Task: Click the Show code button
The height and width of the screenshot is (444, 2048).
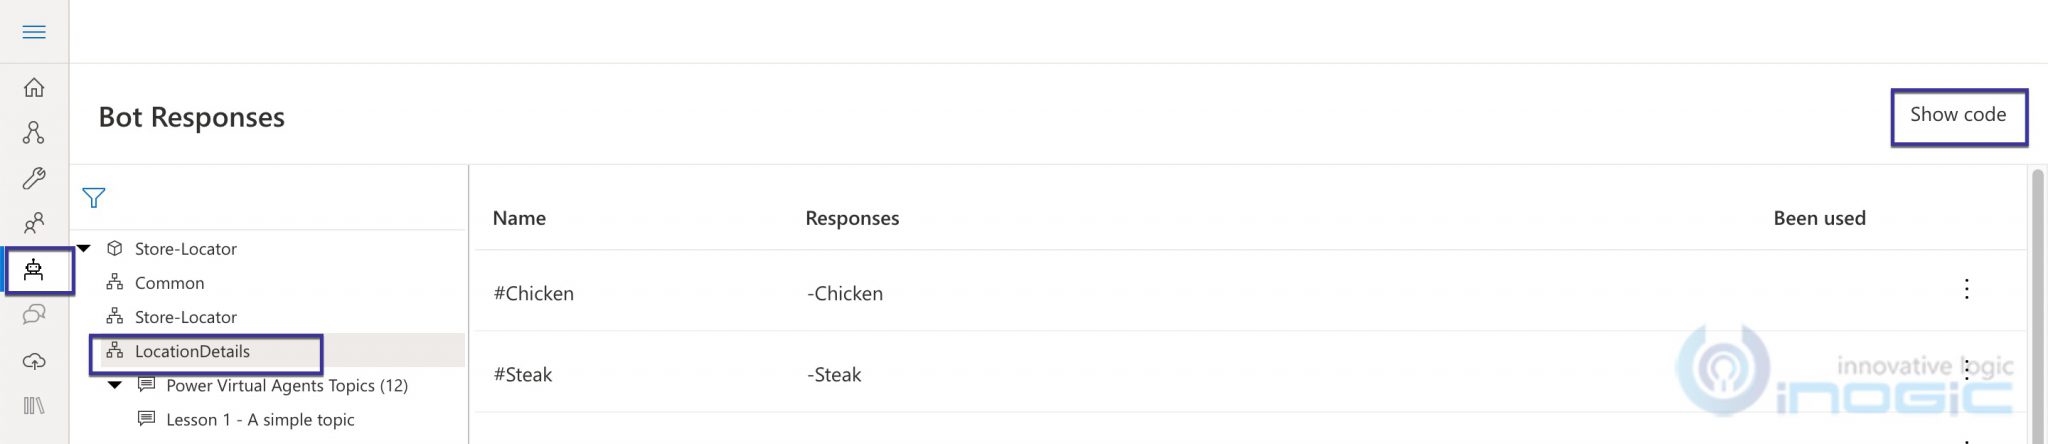Action: [x=1957, y=115]
